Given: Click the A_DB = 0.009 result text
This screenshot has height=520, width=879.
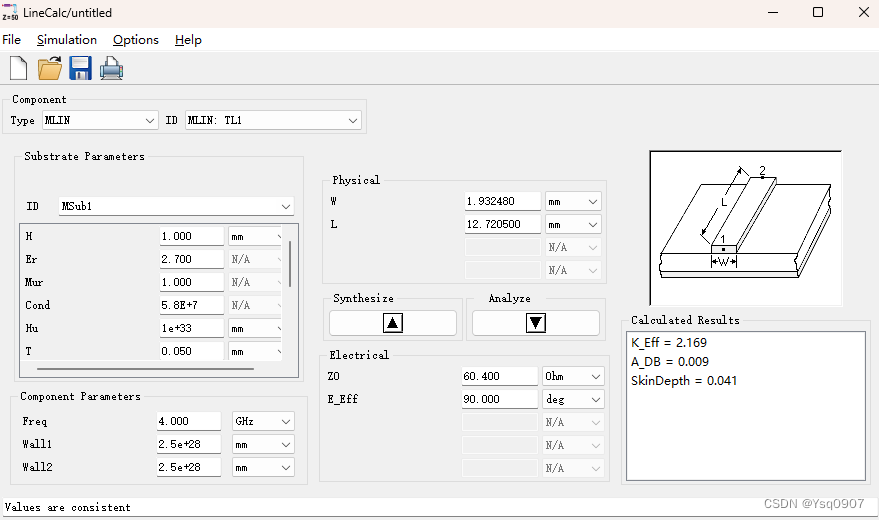Looking at the screenshot, I should click(x=670, y=361).
